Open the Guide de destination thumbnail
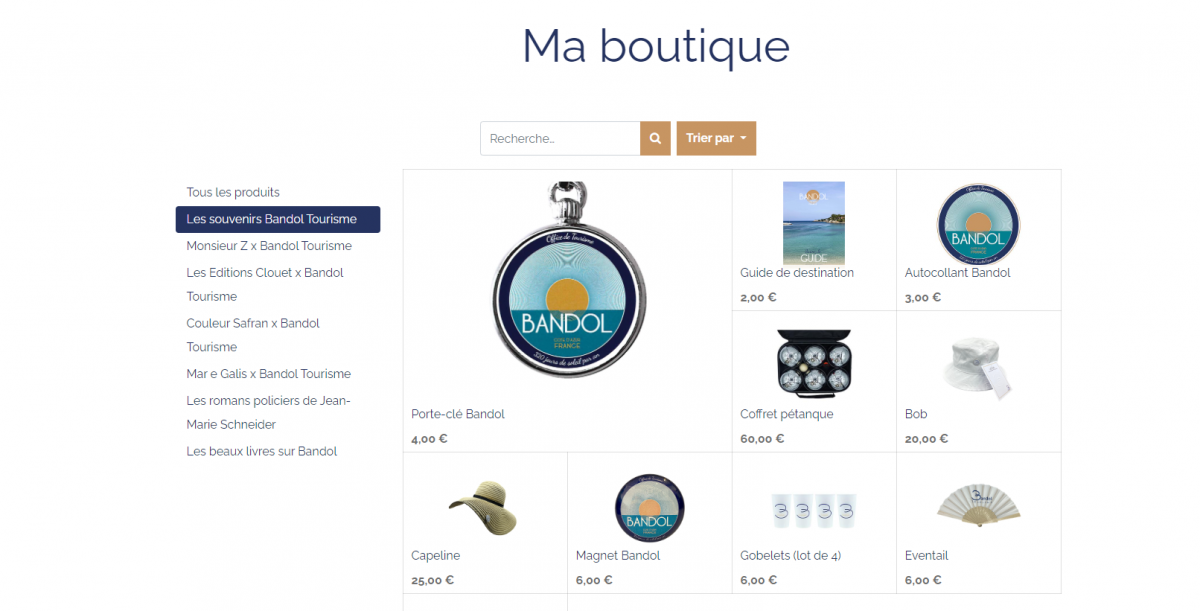 click(x=814, y=222)
